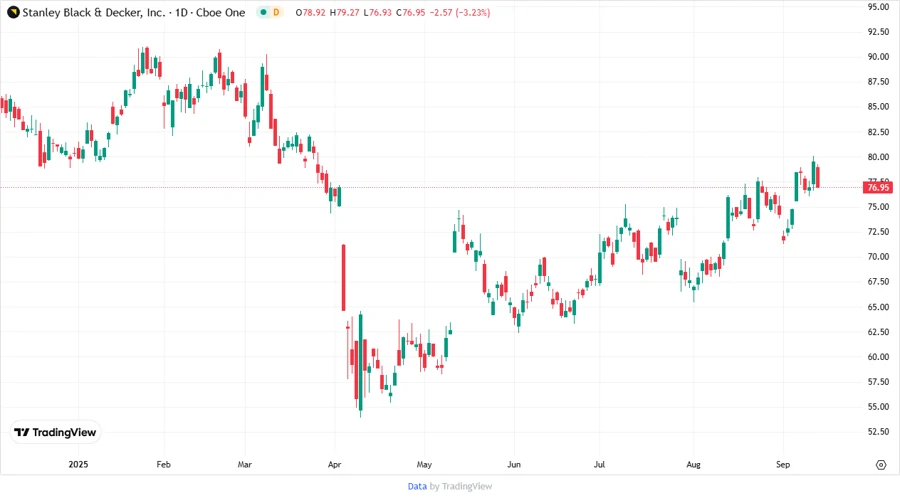Viewport: 900px width, 498px height.
Task: Click the 55.00 price axis label
Action: pos(878,406)
